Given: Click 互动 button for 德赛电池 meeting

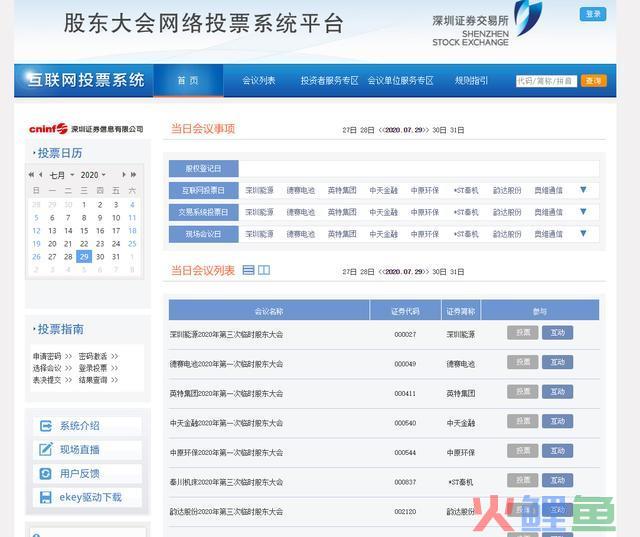Looking at the screenshot, I should pyautogui.click(x=558, y=362).
